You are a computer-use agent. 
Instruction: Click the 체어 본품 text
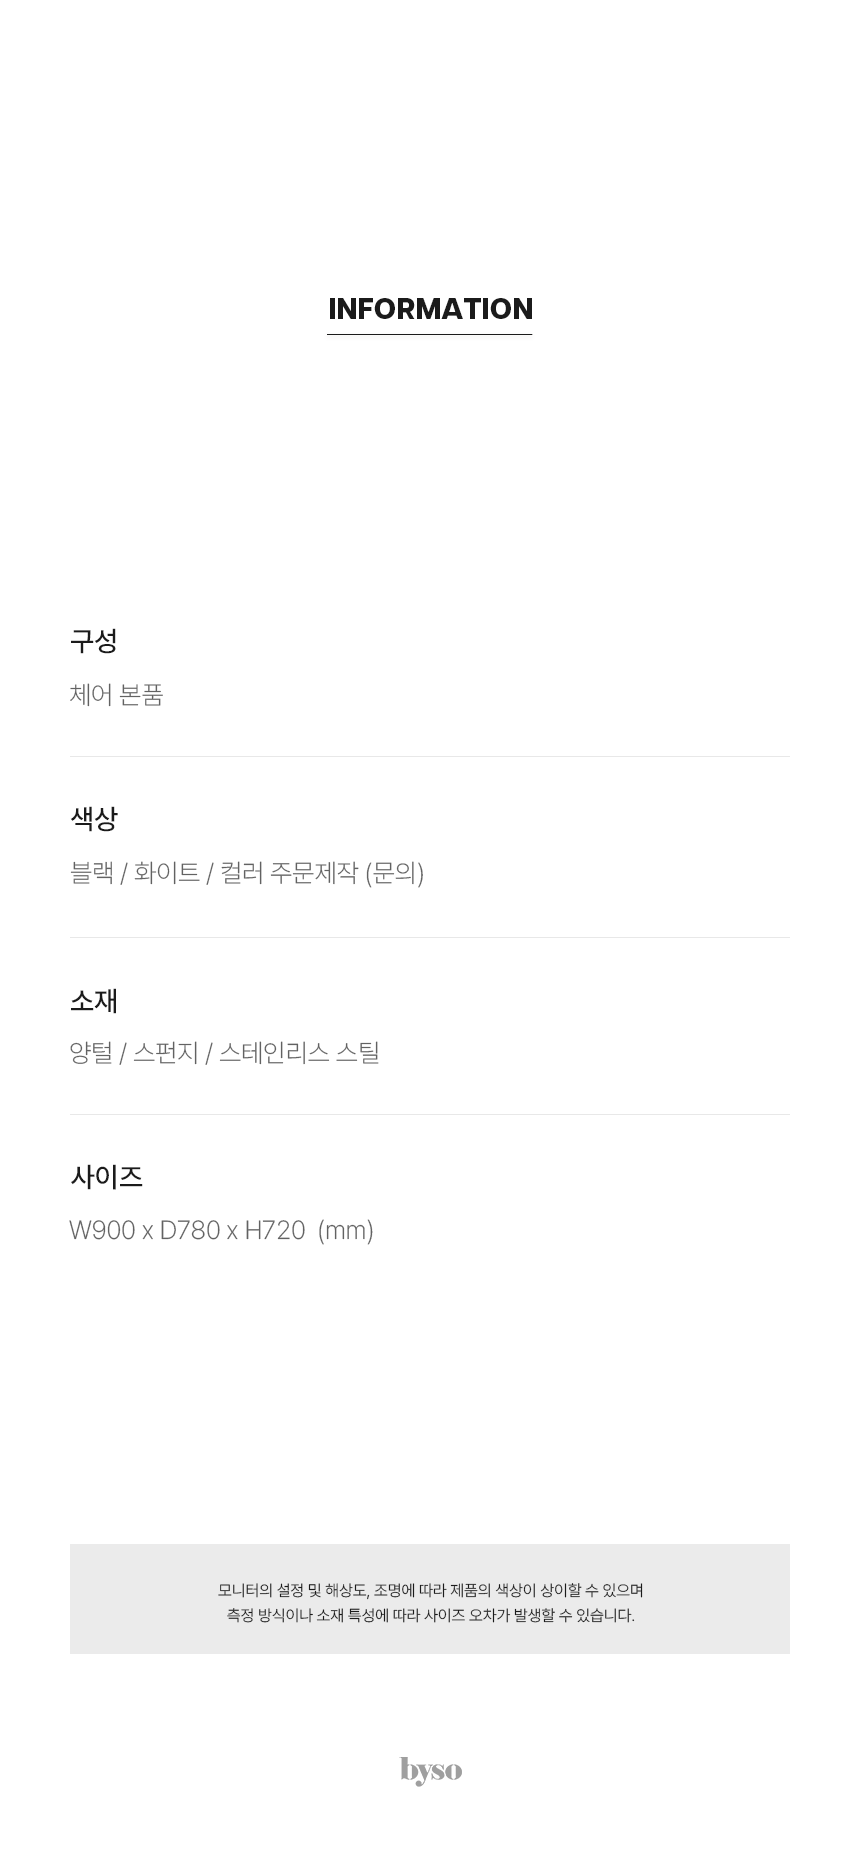[x=116, y=695]
